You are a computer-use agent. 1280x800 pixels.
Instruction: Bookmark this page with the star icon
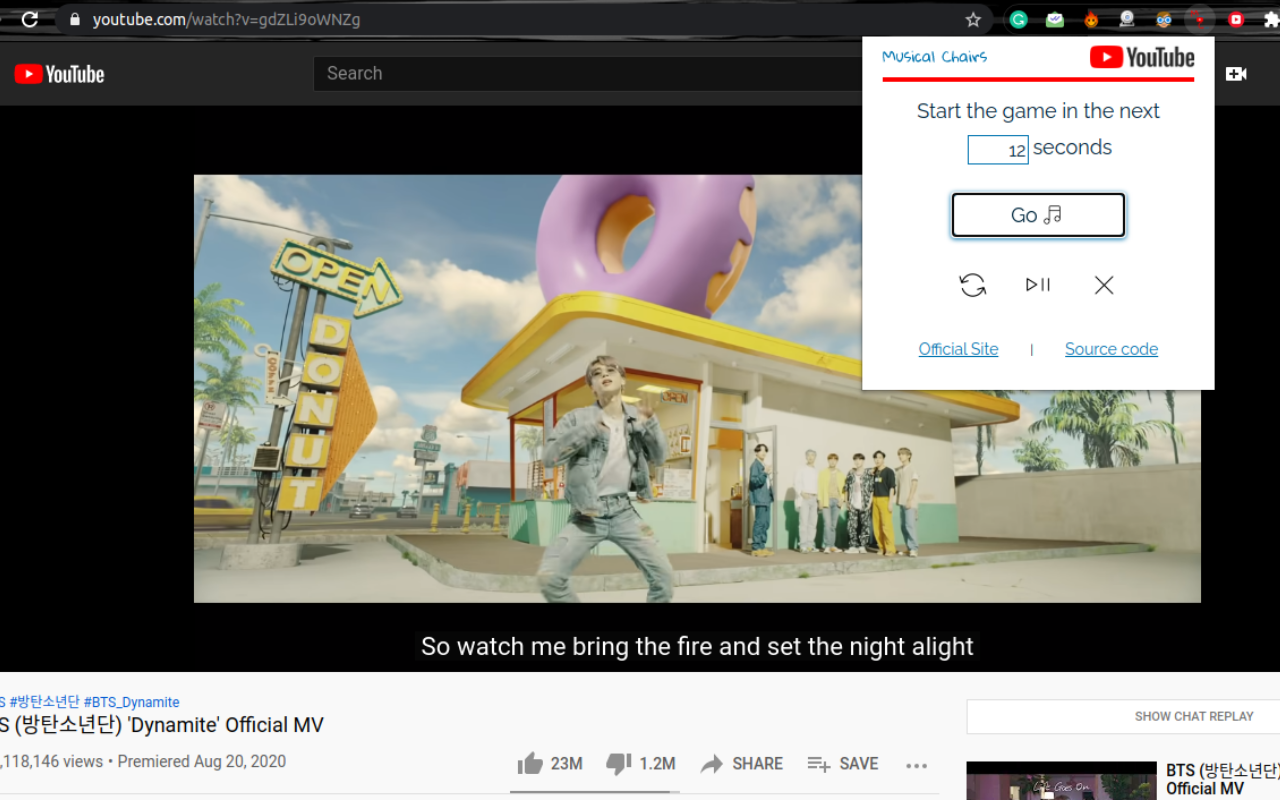[971, 18]
